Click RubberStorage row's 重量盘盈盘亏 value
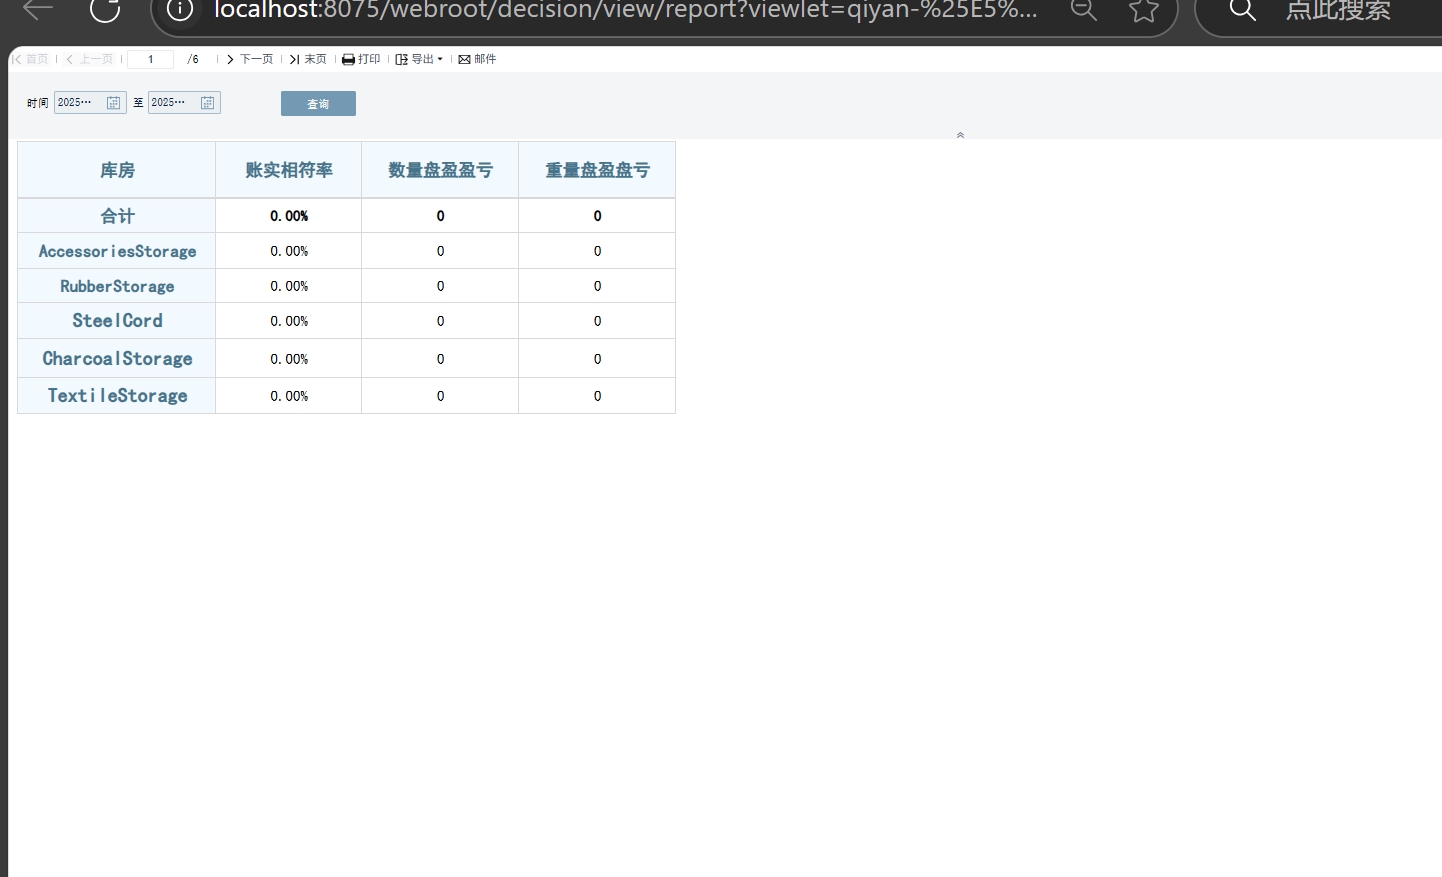This screenshot has width=1442, height=877. tap(597, 286)
